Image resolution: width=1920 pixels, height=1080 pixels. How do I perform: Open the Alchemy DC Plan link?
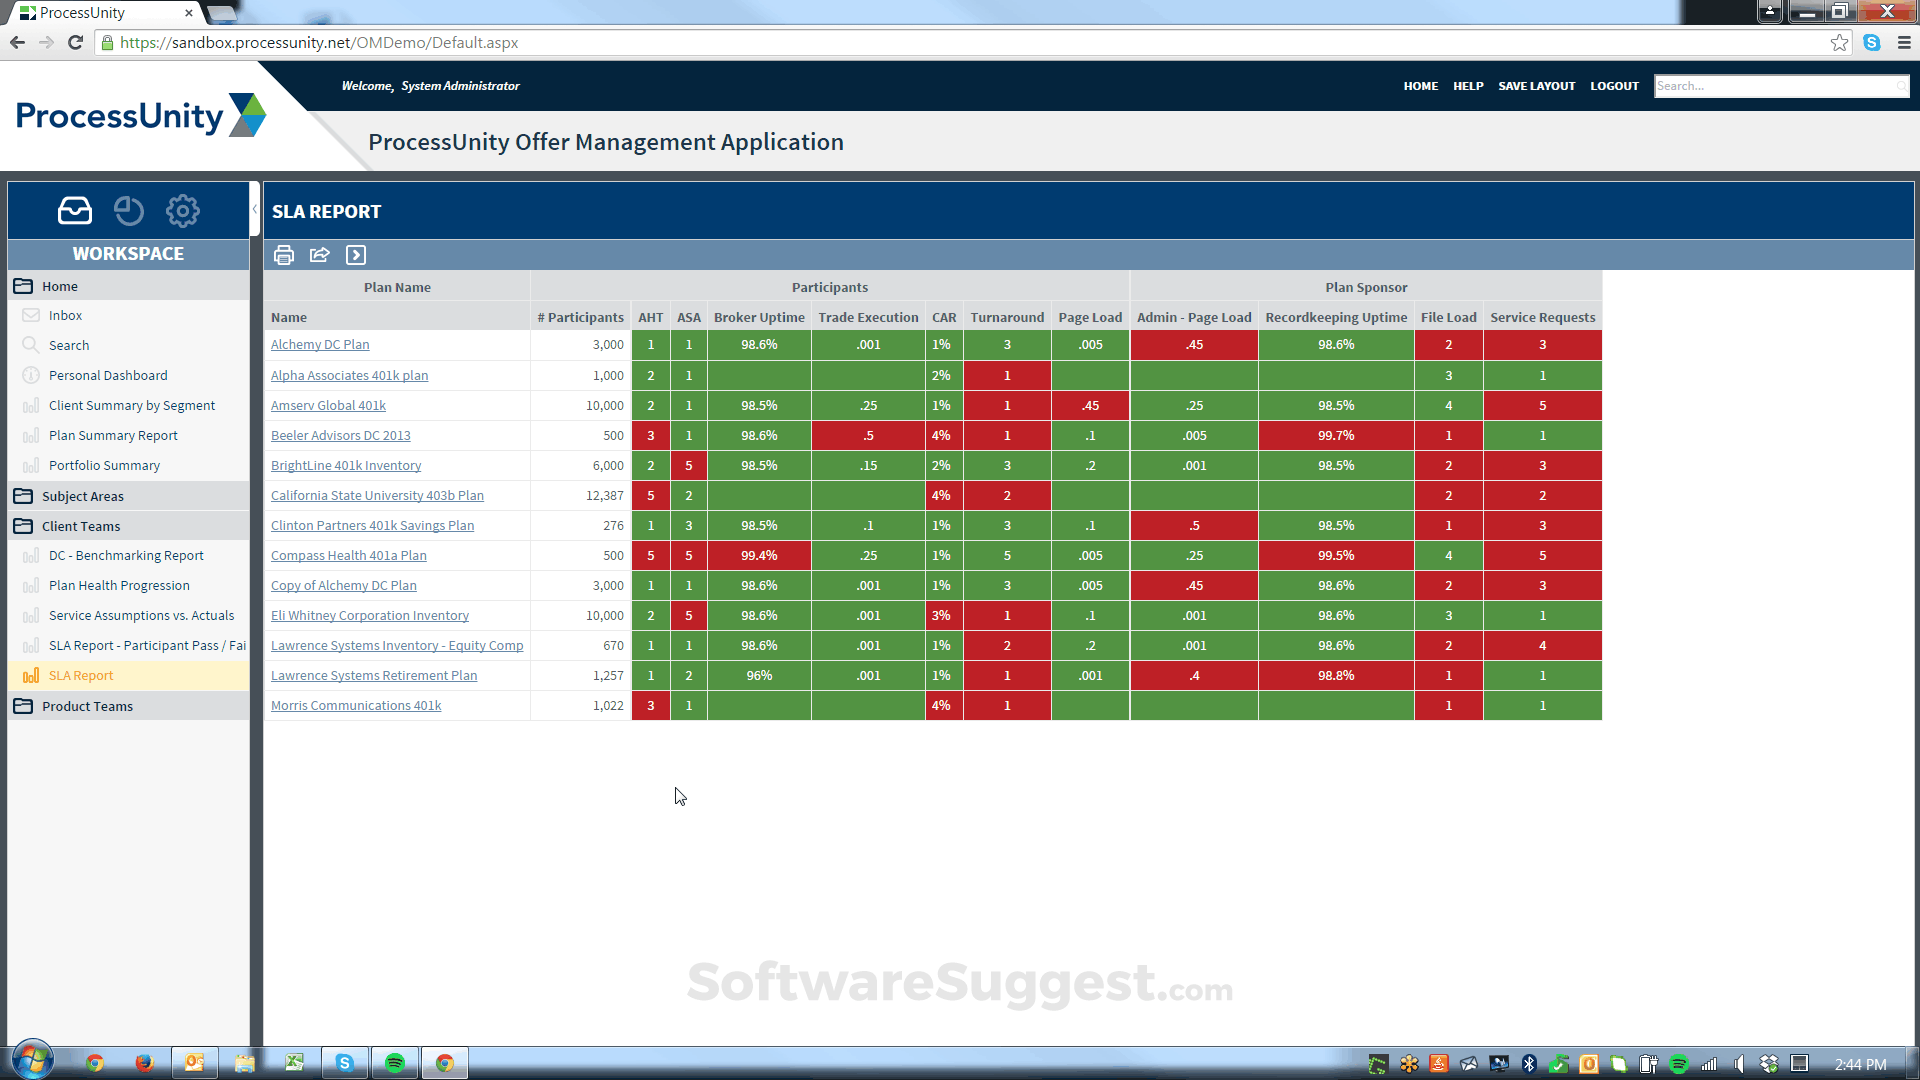320,345
